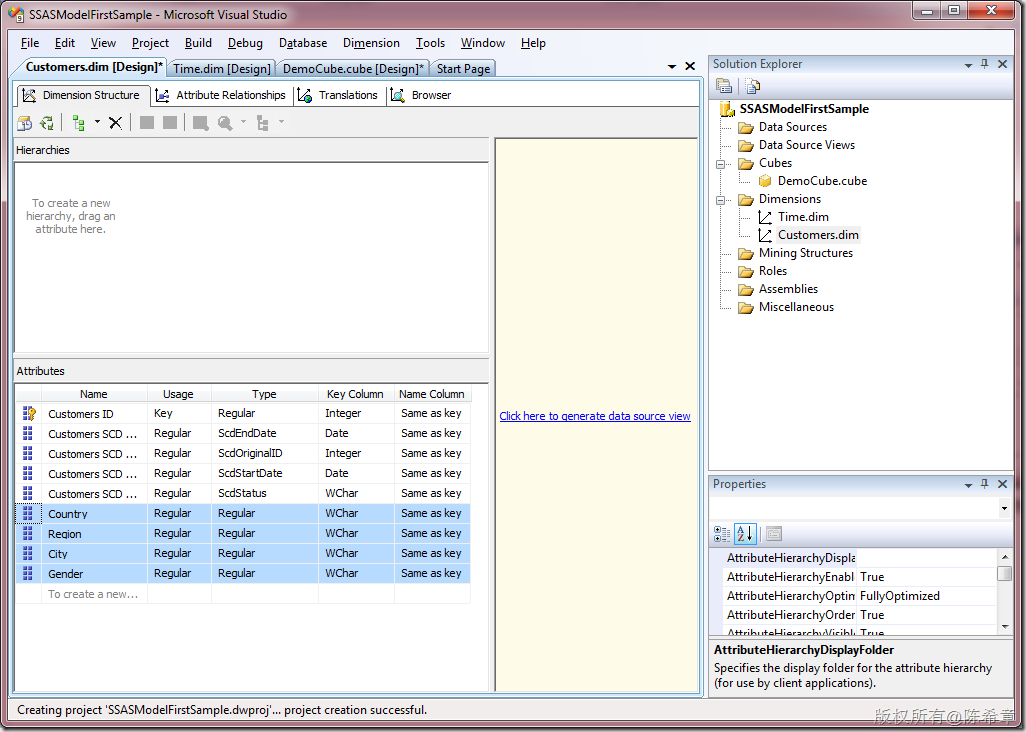1026x732 pixels.
Task: Open the attribute view mode dropdown arrow
Action: 97,122
